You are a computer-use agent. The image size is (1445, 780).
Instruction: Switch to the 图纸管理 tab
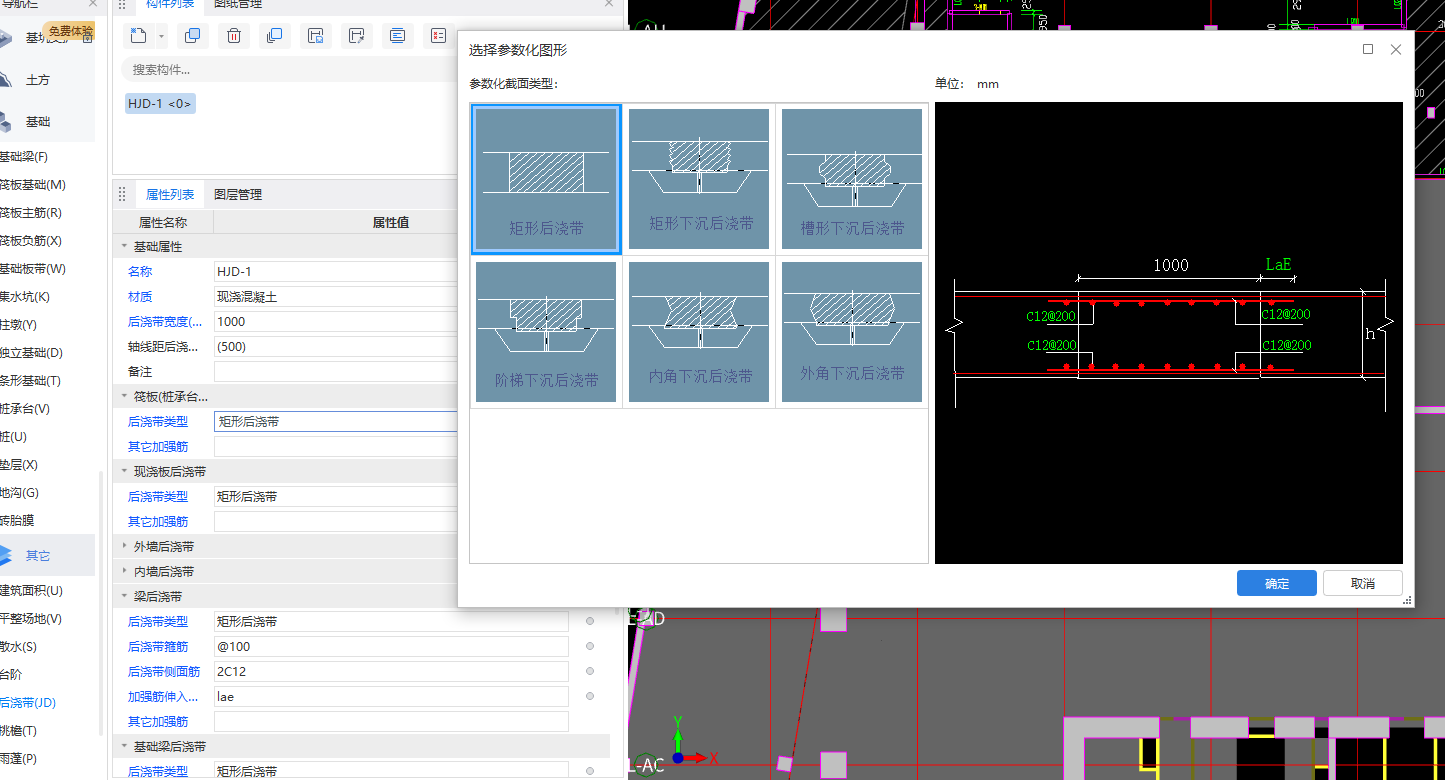[x=238, y=4]
